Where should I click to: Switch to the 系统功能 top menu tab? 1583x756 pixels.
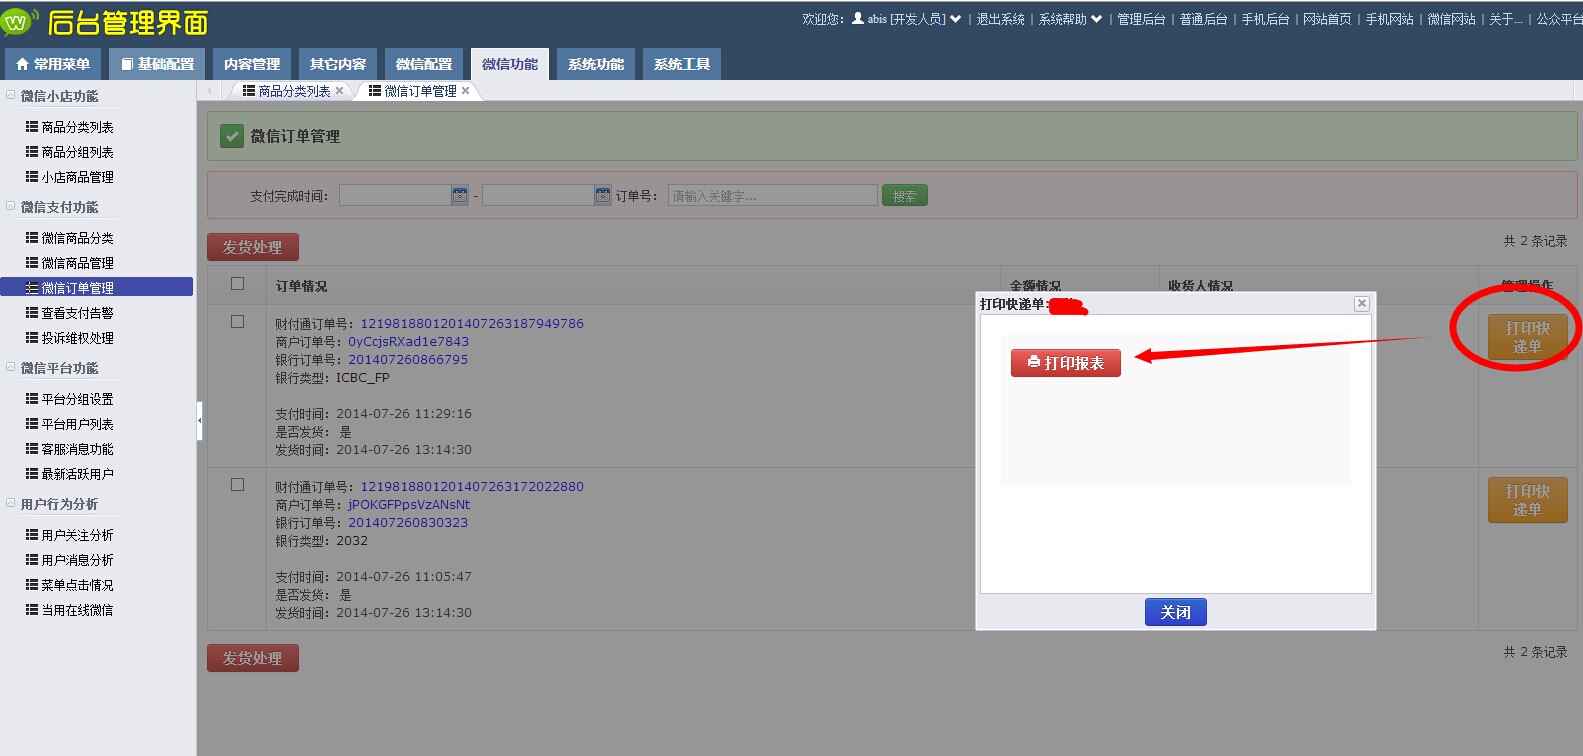tap(596, 64)
